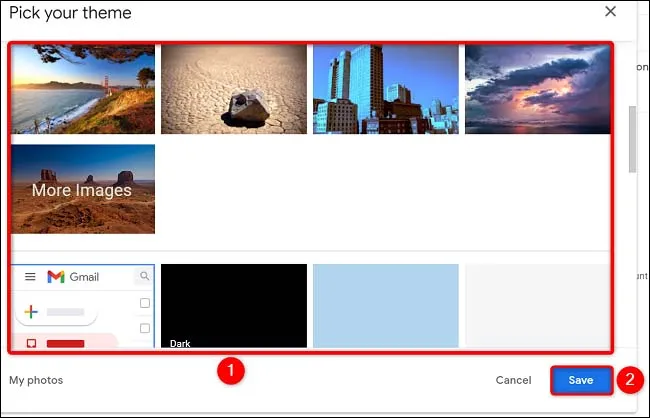Image resolution: width=650 pixels, height=418 pixels.
Task: Click the red inbox icon in preview
Action: pyautogui.click(x=31, y=343)
